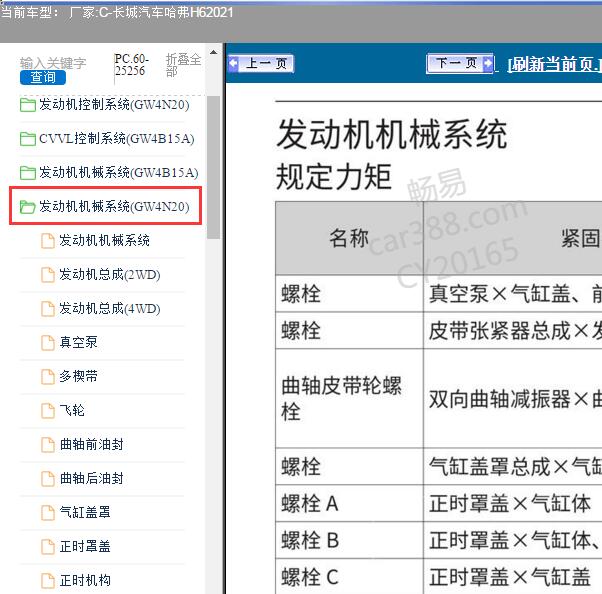This screenshot has height=594, width=602.
Task: Open 正时机构 document
Action: pos(85,580)
